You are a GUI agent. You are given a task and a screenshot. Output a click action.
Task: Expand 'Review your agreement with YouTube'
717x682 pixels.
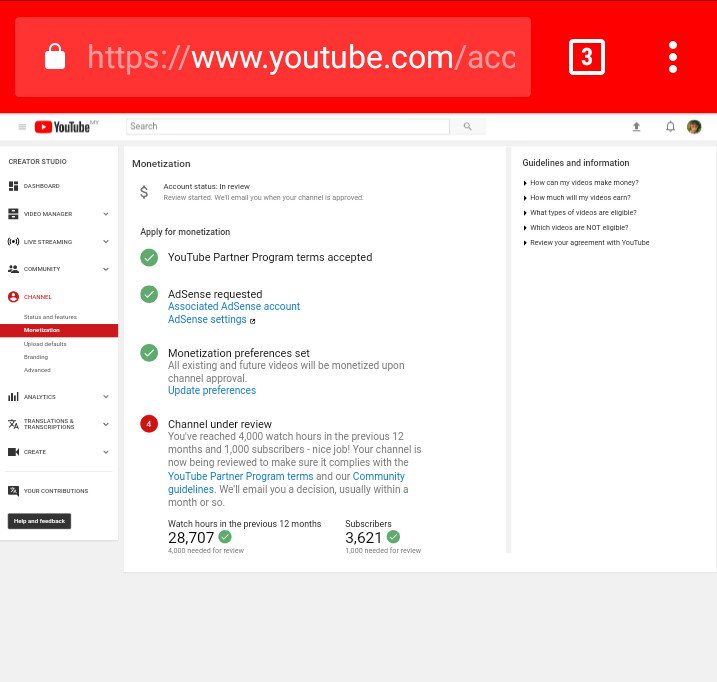586,243
